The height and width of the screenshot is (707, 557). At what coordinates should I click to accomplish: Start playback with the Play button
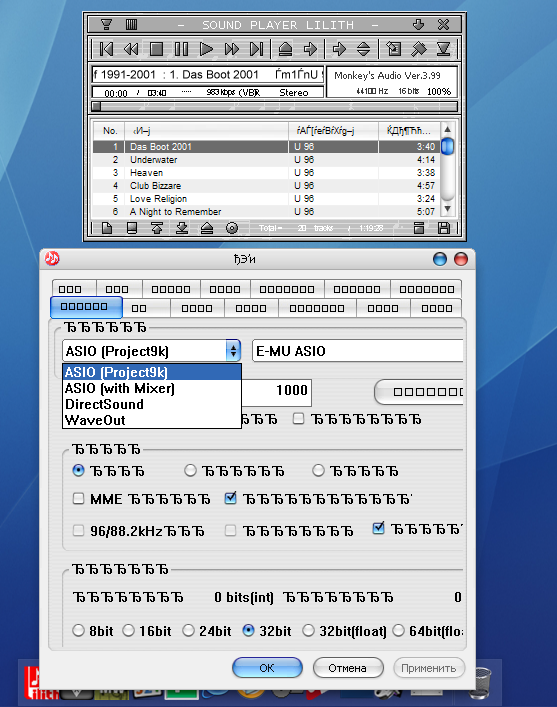pos(206,49)
